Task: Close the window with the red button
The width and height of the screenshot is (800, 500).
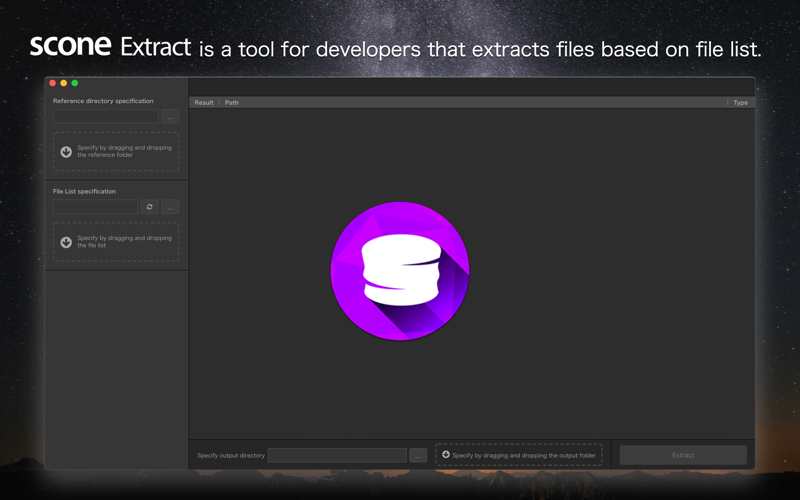Action: click(x=53, y=83)
